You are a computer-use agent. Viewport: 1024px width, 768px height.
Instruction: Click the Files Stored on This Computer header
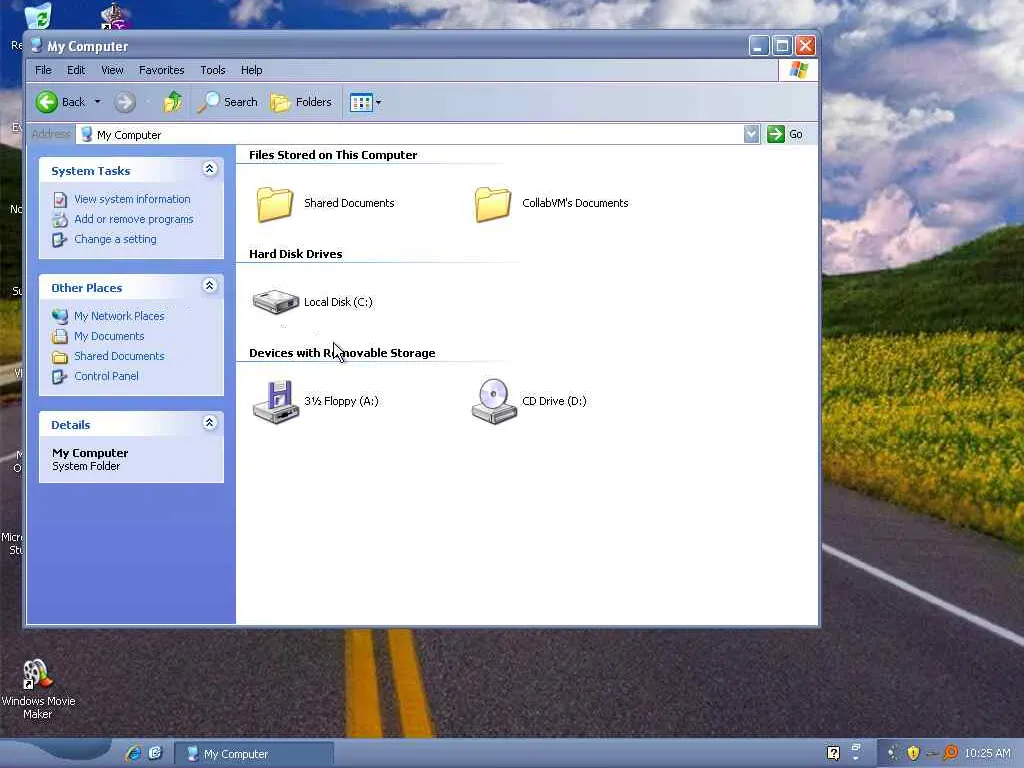click(333, 155)
